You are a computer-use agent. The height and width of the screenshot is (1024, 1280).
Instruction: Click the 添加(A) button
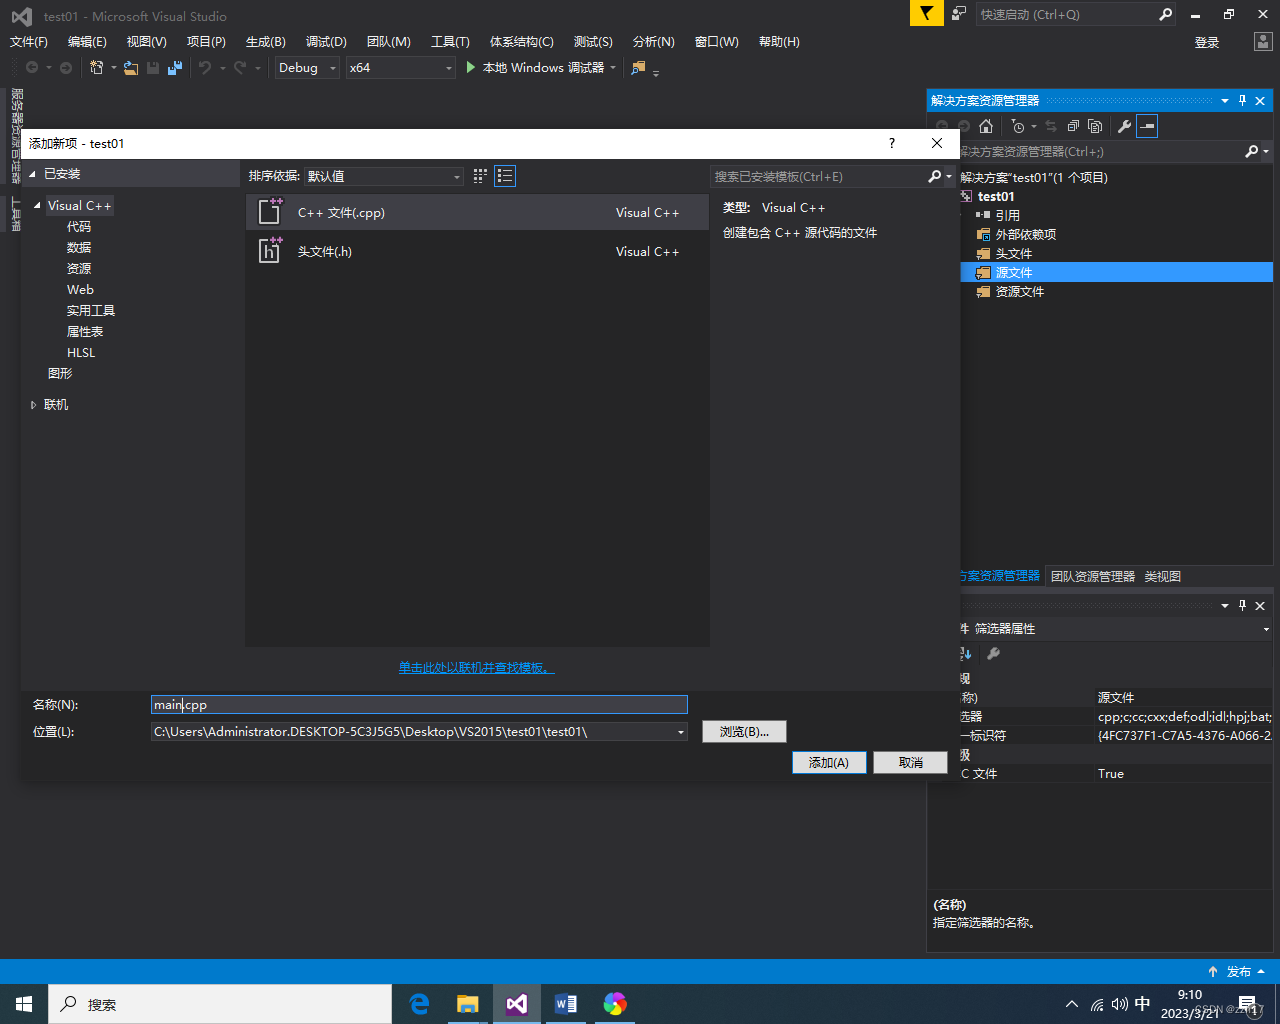click(x=829, y=762)
